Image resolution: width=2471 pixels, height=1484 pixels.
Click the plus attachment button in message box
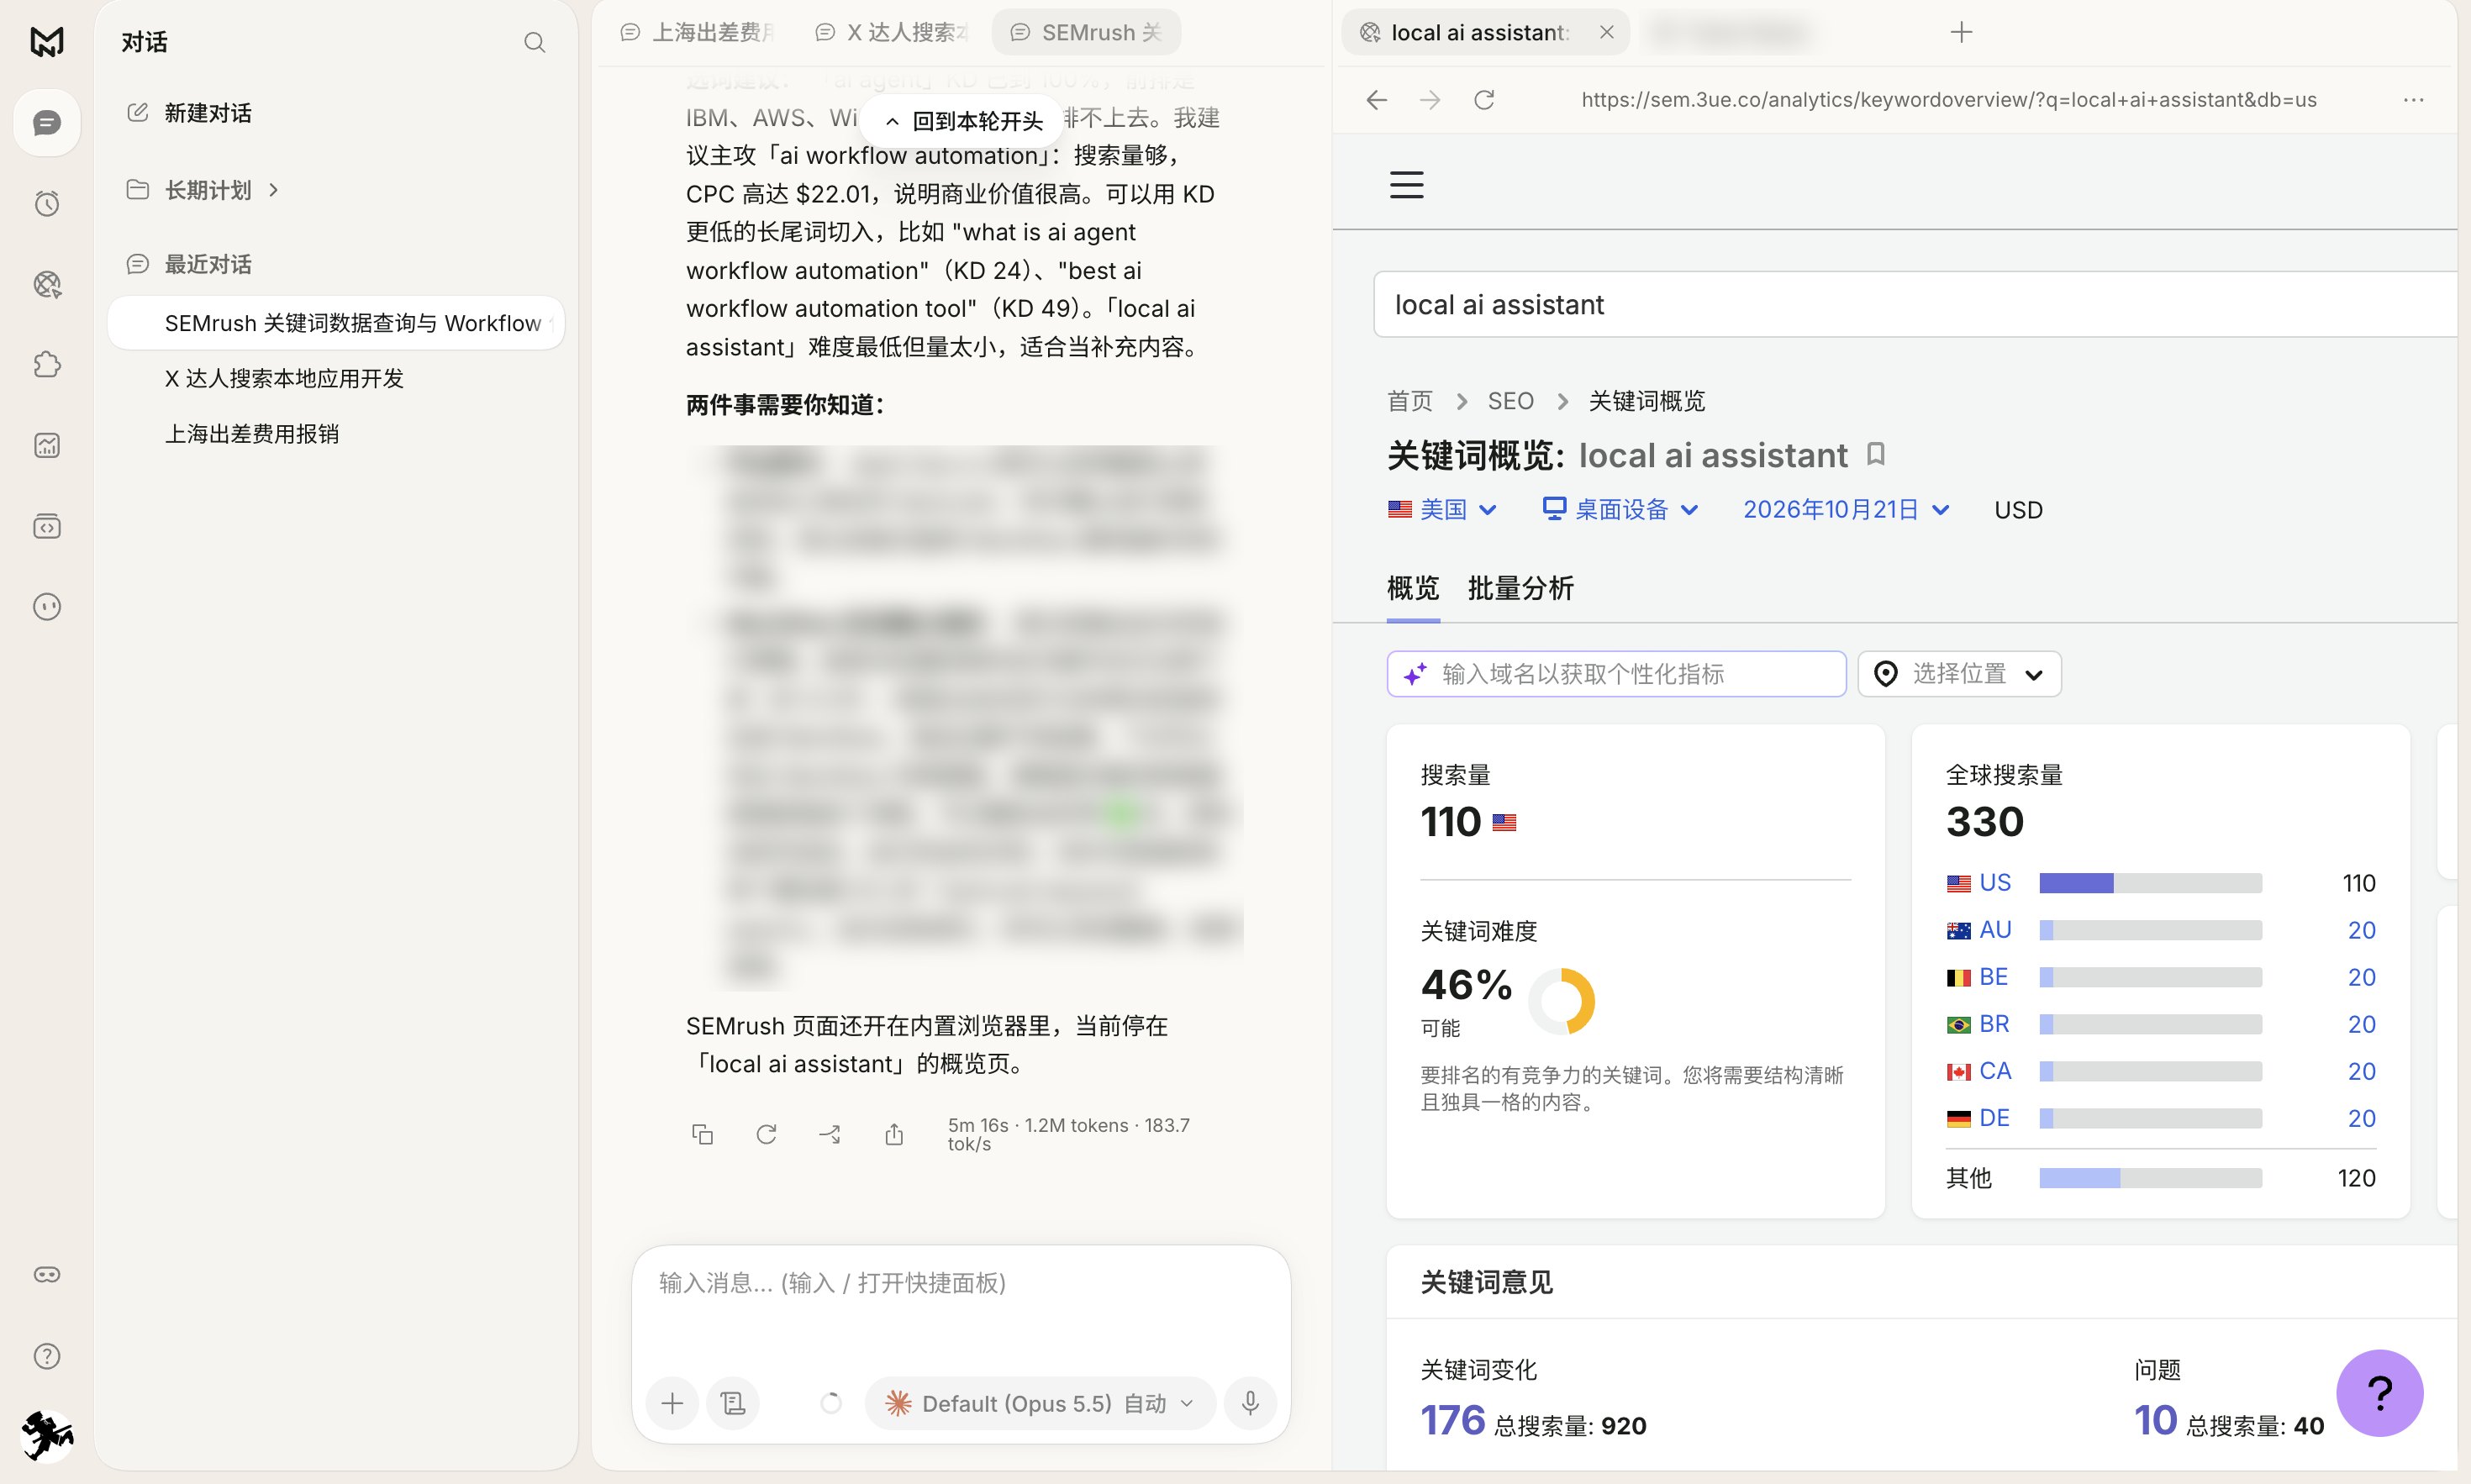tap(672, 1403)
